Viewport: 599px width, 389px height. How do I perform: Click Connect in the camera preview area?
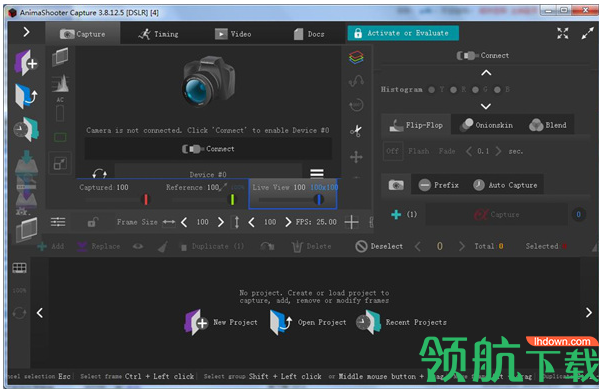pos(208,149)
